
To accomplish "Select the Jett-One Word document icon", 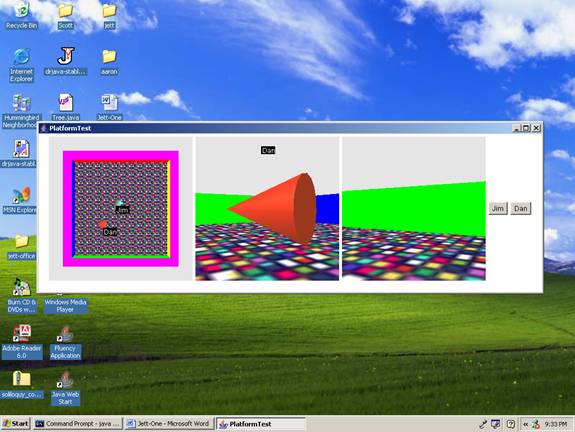I will tap(109, 107).
